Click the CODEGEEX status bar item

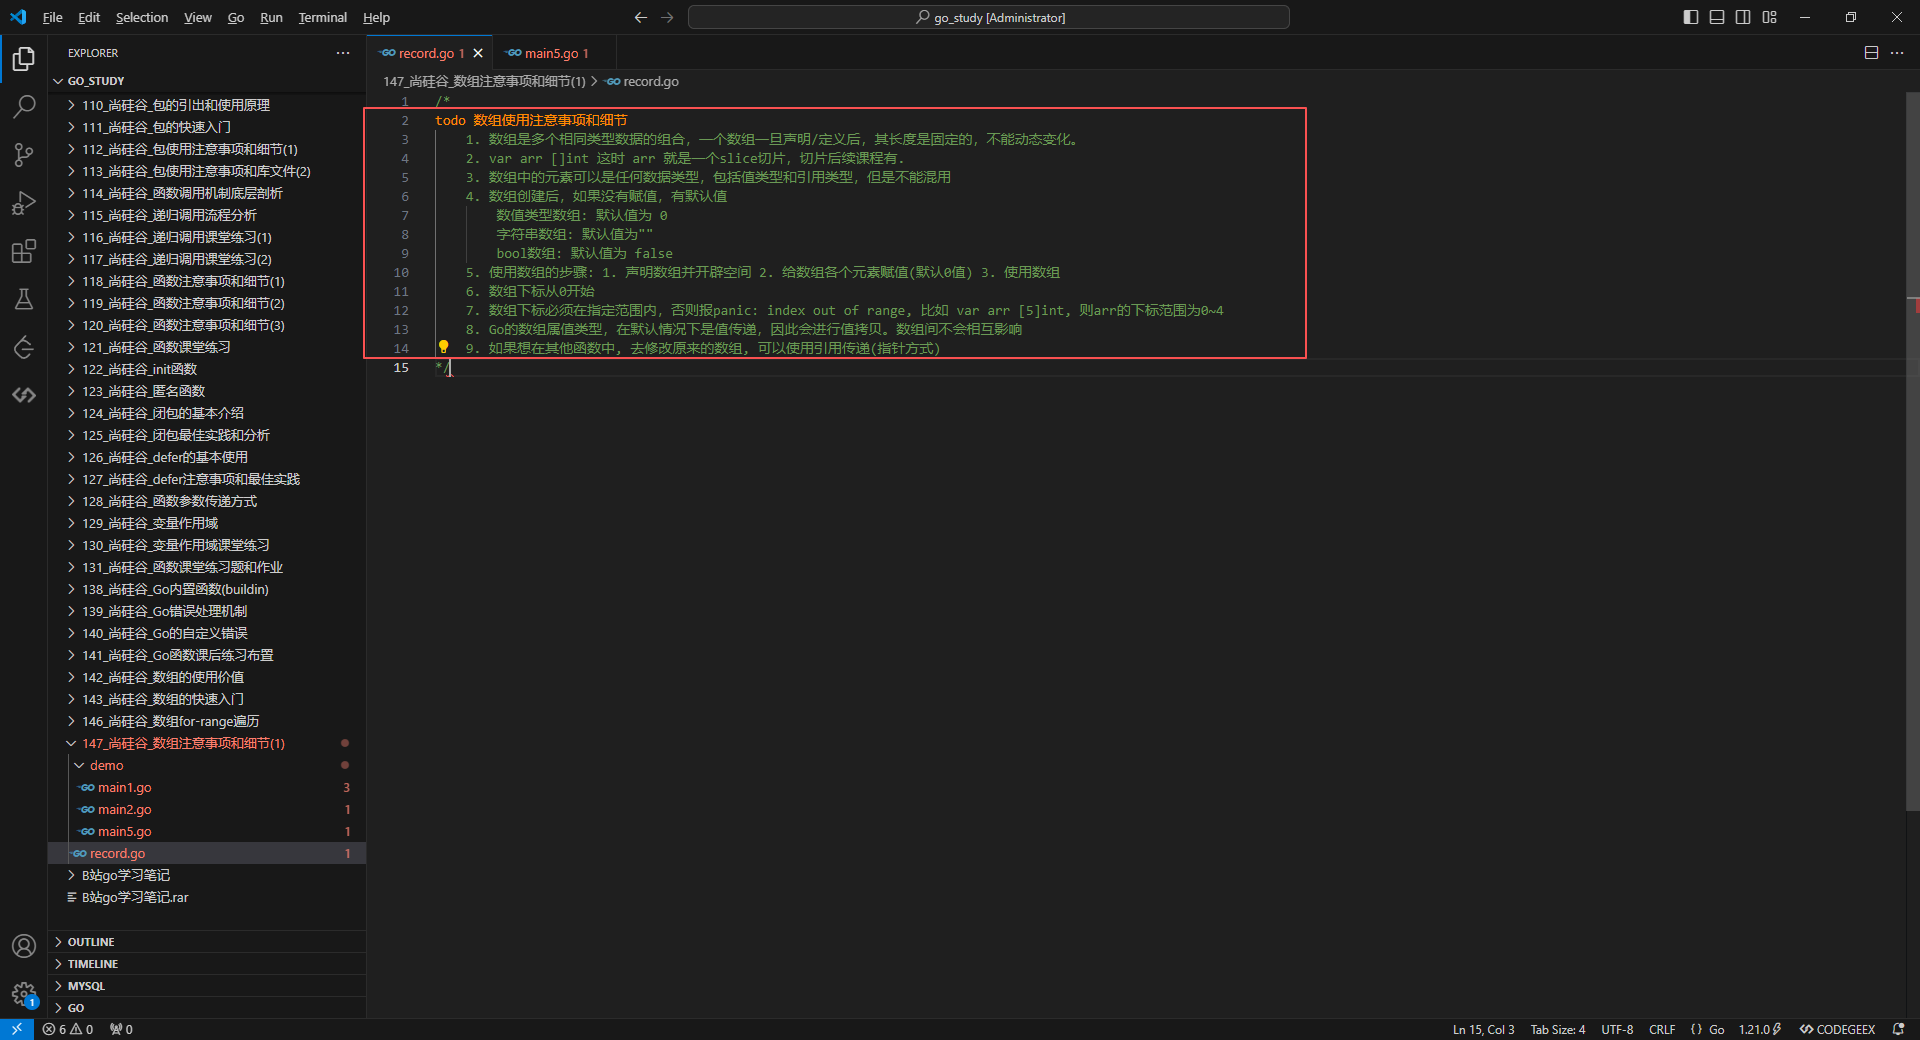[x=1837, y=1029]
